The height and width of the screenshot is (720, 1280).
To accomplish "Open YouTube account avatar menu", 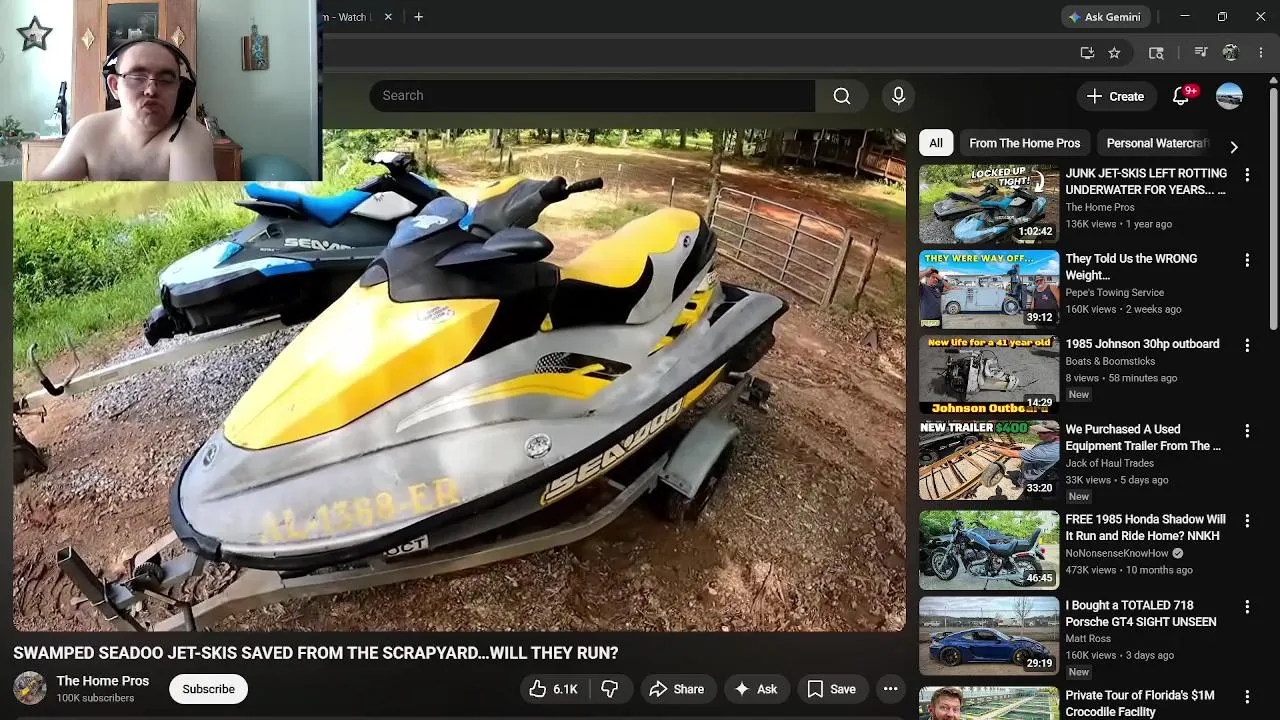I will 1229,96.
